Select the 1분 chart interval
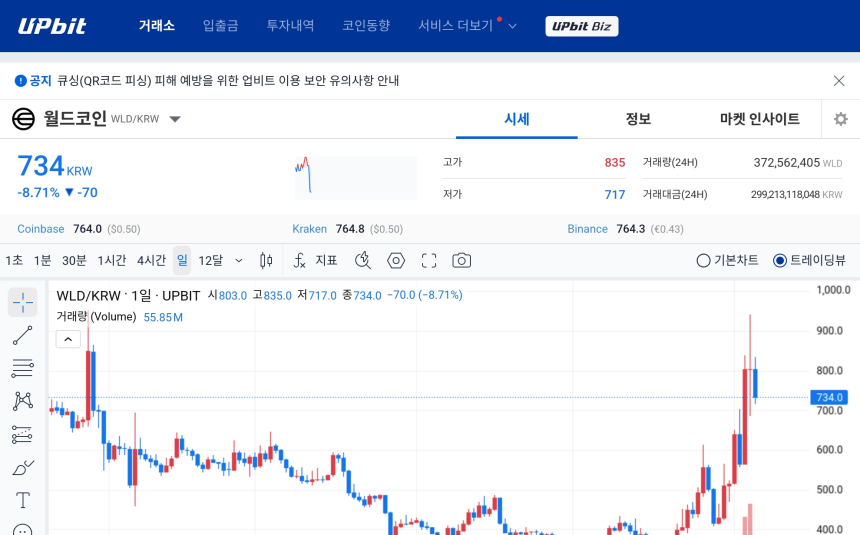This screenshot has height=535, width=860. [x=42, y=261]
